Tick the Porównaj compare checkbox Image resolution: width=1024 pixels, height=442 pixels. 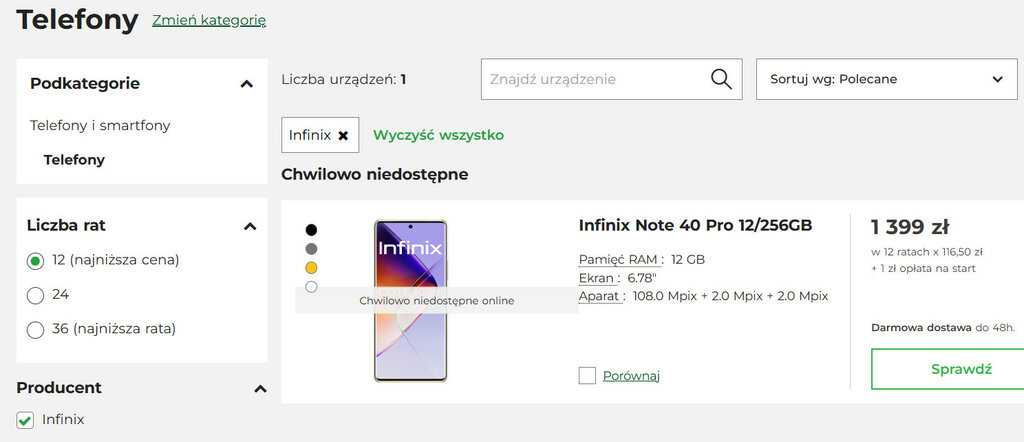coord(587,376)
